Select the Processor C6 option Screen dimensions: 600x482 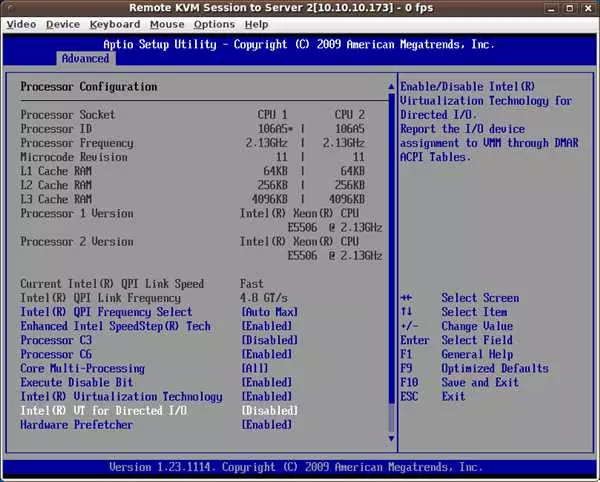click(x=56, y=355)
